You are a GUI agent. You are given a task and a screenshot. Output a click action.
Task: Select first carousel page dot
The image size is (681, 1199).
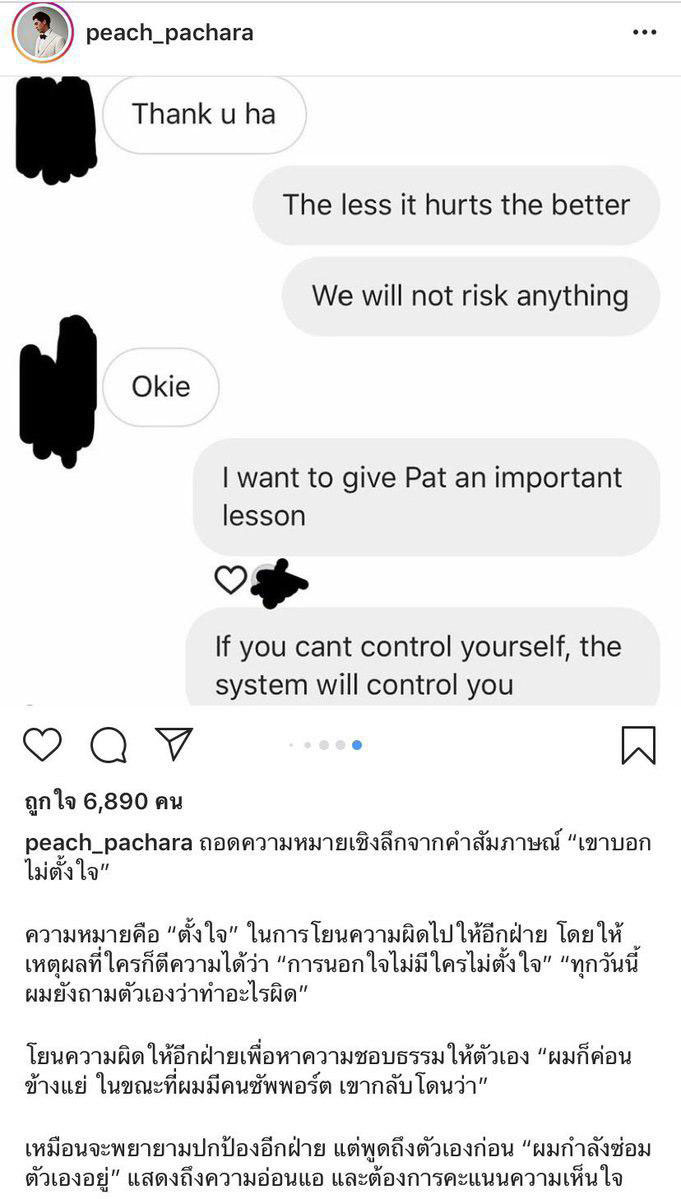(291, 745)
